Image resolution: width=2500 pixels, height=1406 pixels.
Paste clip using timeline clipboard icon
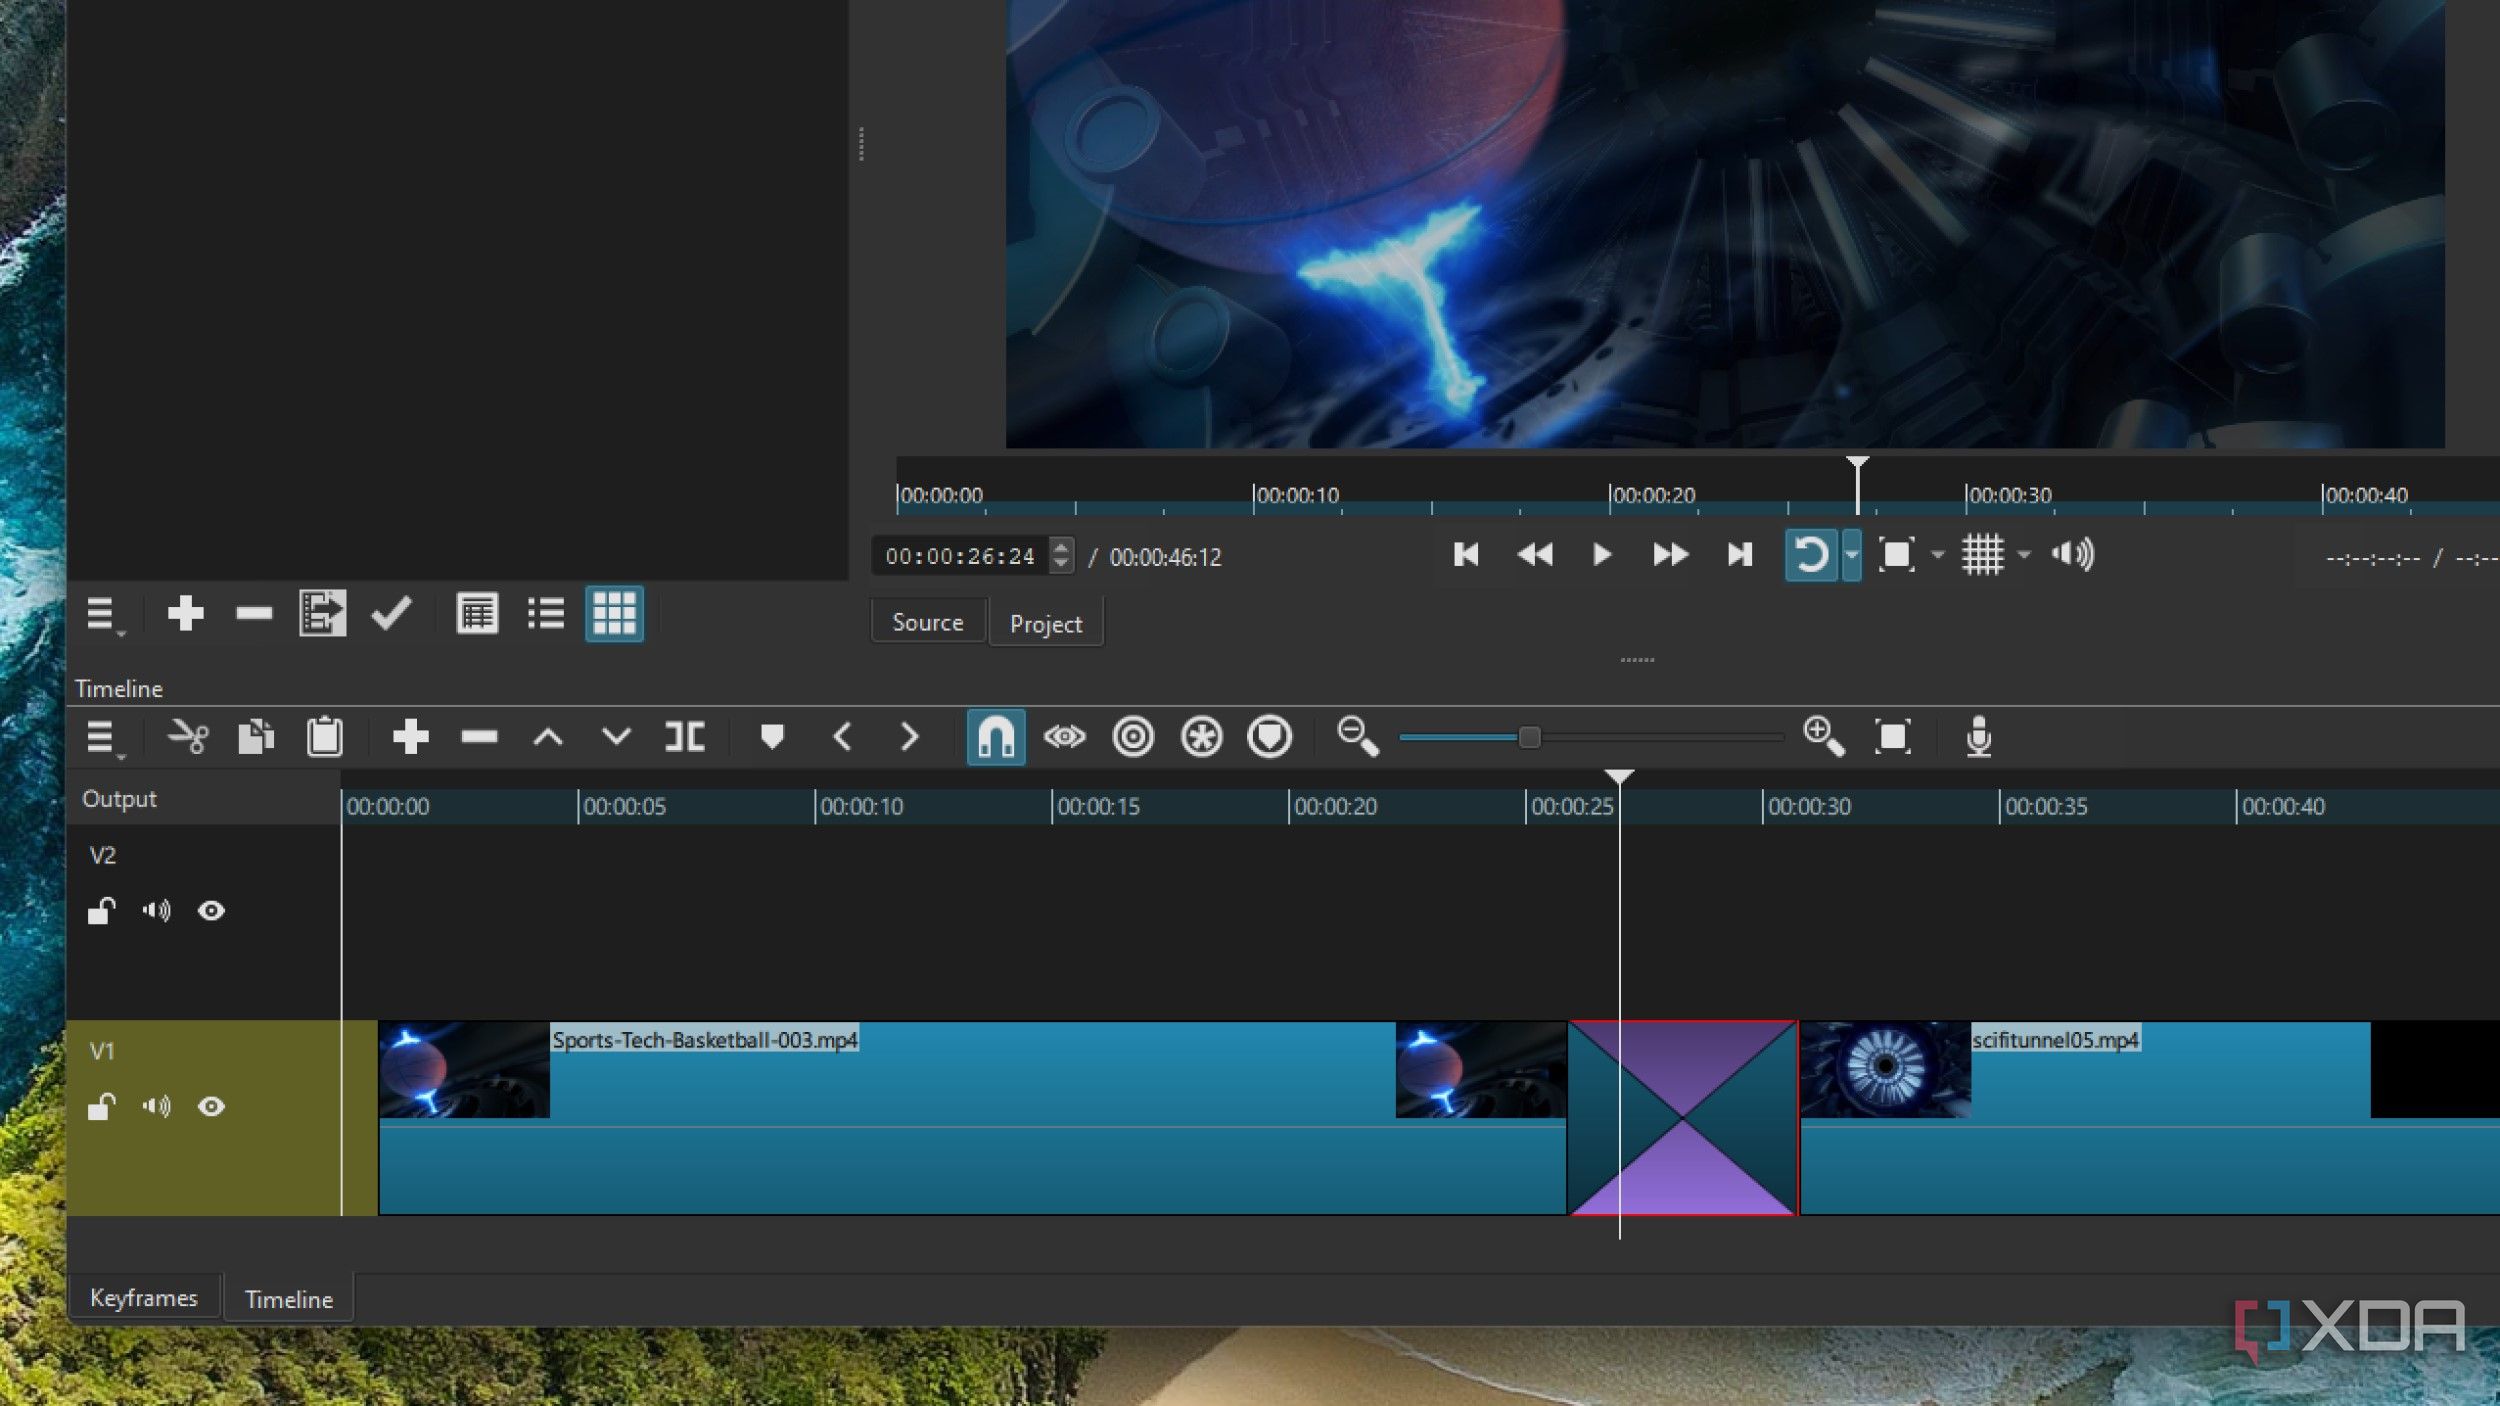click(x=324, y=737)
